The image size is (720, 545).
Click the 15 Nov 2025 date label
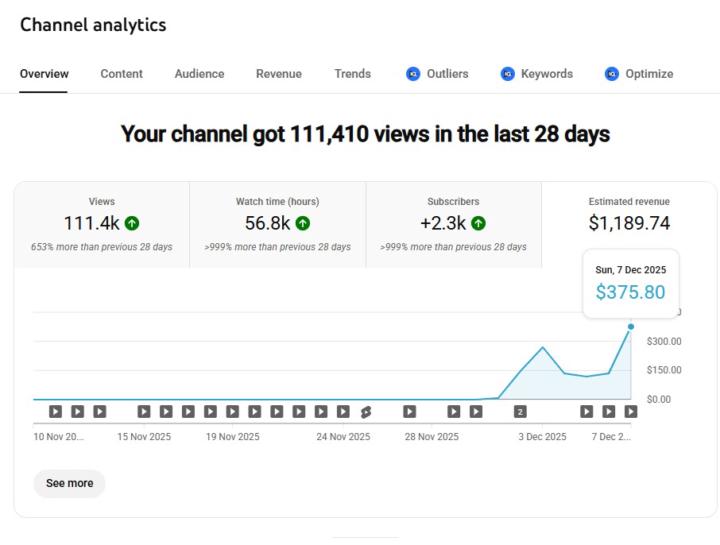click(144, 437)
